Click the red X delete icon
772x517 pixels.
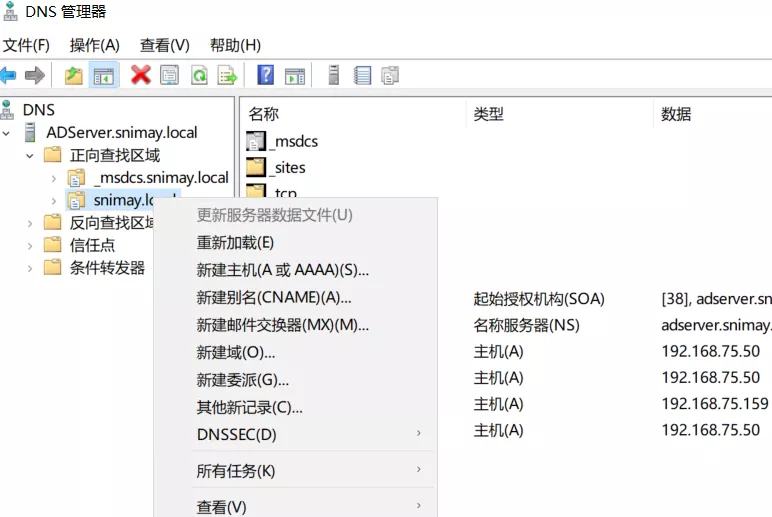pos(140,75)
